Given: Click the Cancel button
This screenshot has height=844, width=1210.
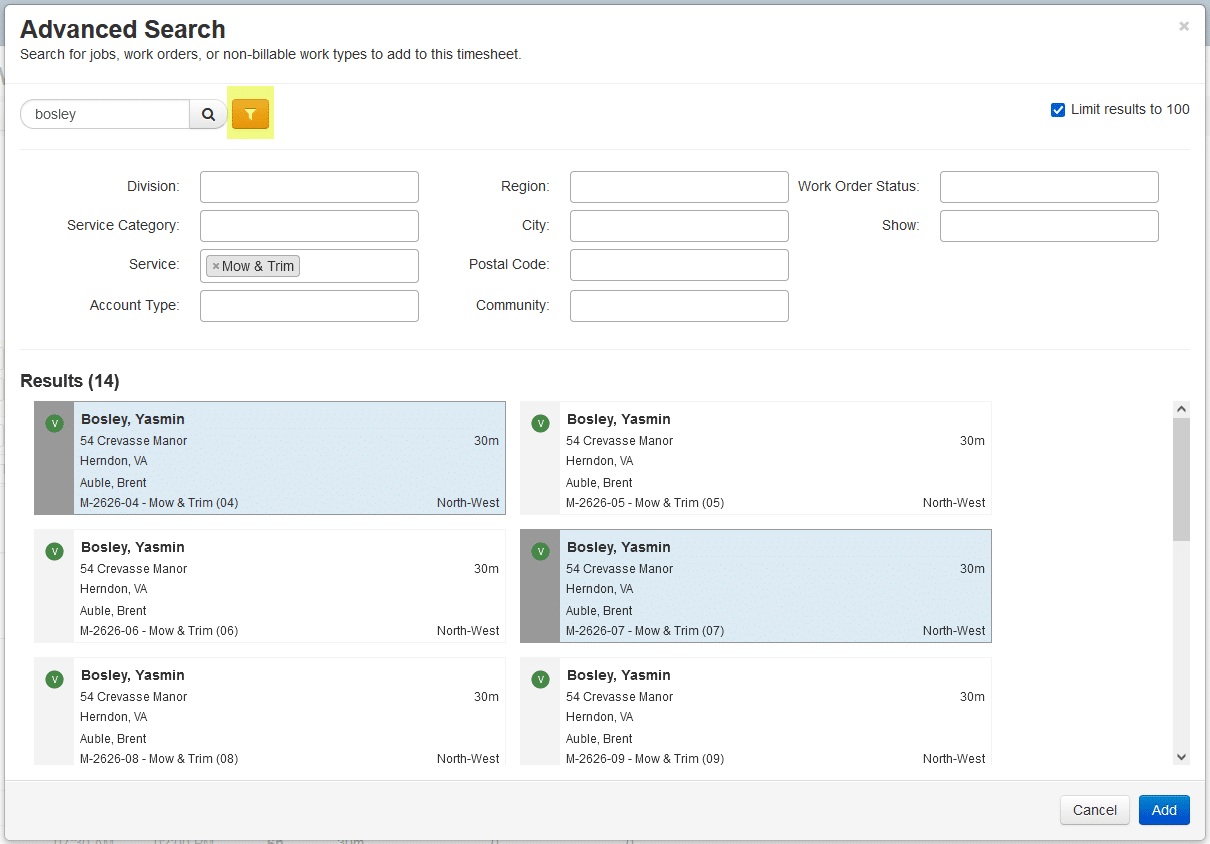Looking at the screenshot, I should (x=1095, y=810).
